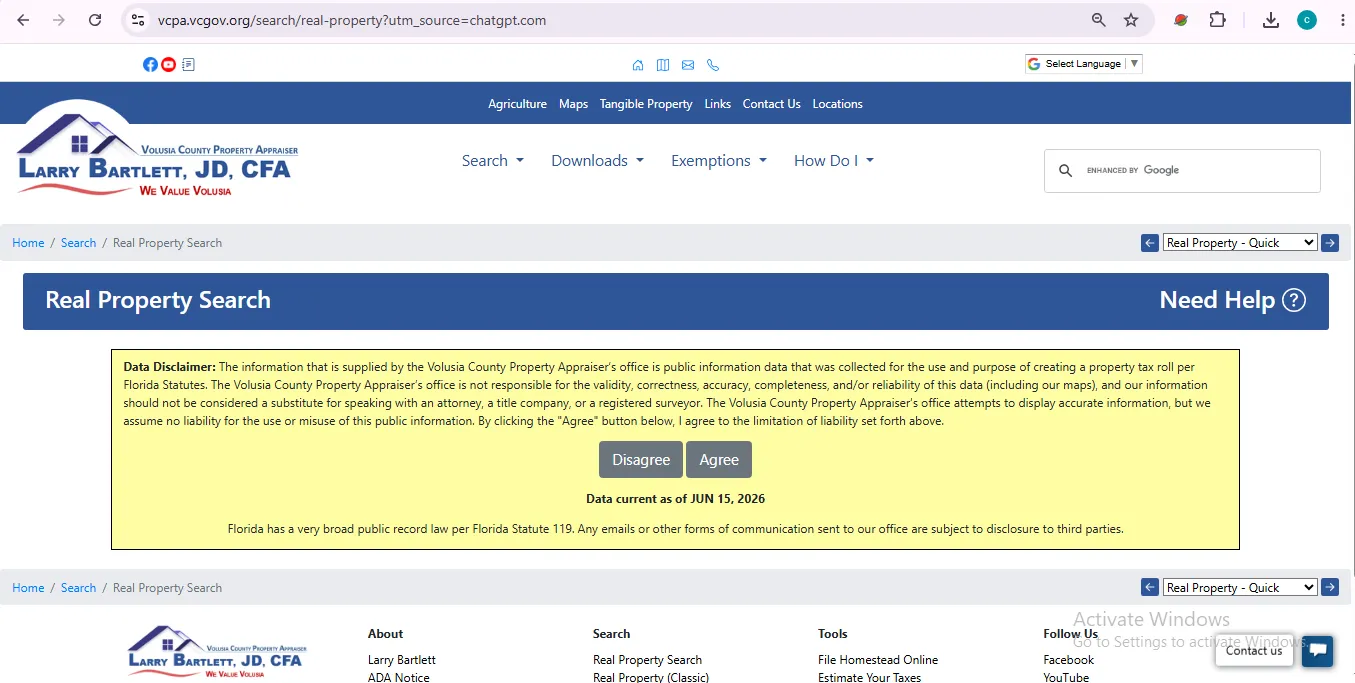The height and width of the screenshot is (683, 1355).
Task: Open footer Larry Bartlett link
Action: pos(402,660)
